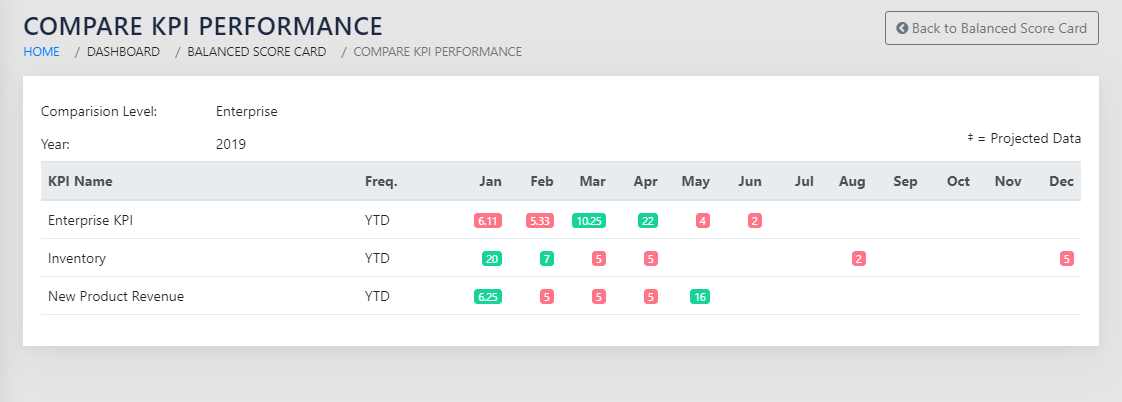Open the HOME breadcrumb link
1122x402 pixels.
point(41,51)
